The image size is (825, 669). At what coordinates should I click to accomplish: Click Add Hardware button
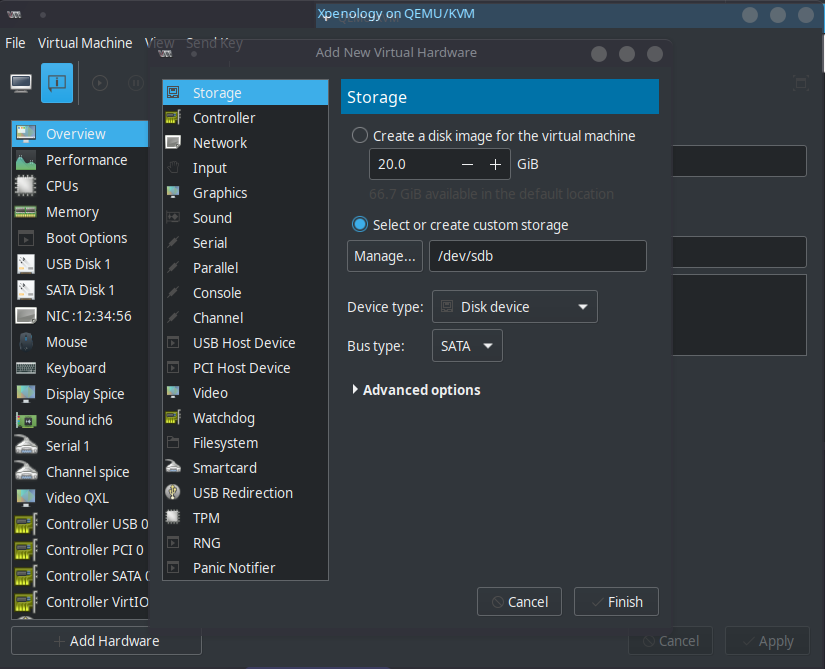tap(106, 641)
